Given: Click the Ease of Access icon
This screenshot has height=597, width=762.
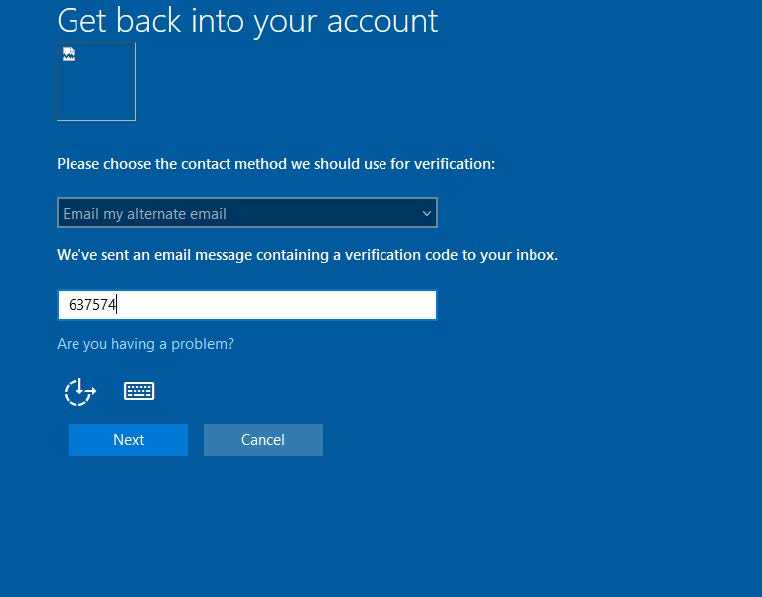Looking at the screenshot, I should (80, 391).
